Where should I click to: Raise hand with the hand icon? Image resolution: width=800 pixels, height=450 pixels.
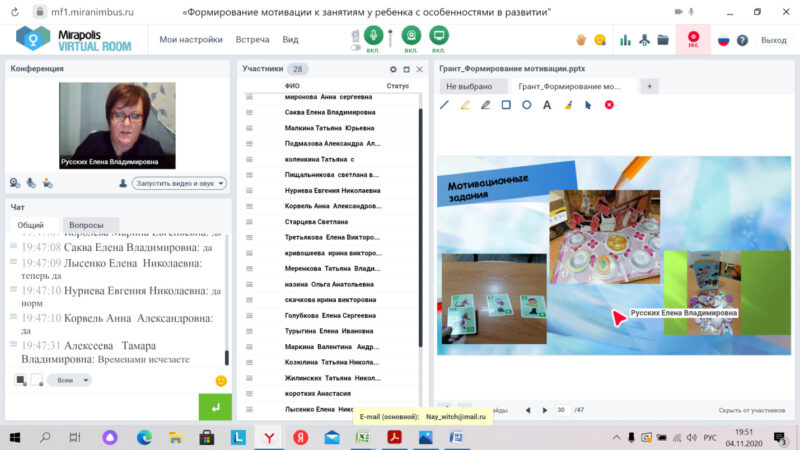click(x=581, y=40)
